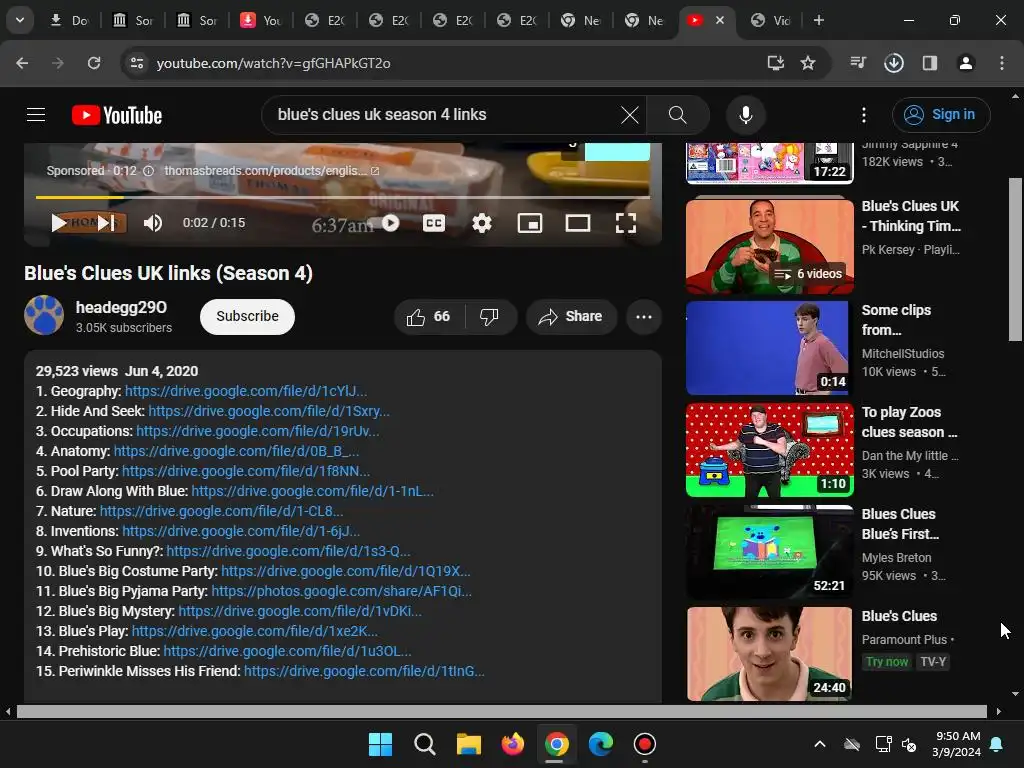Image resolution: width=1024 pixels, height=768 pixels.
Task: Switch to the 'Vid' tab
Action: 771,20
